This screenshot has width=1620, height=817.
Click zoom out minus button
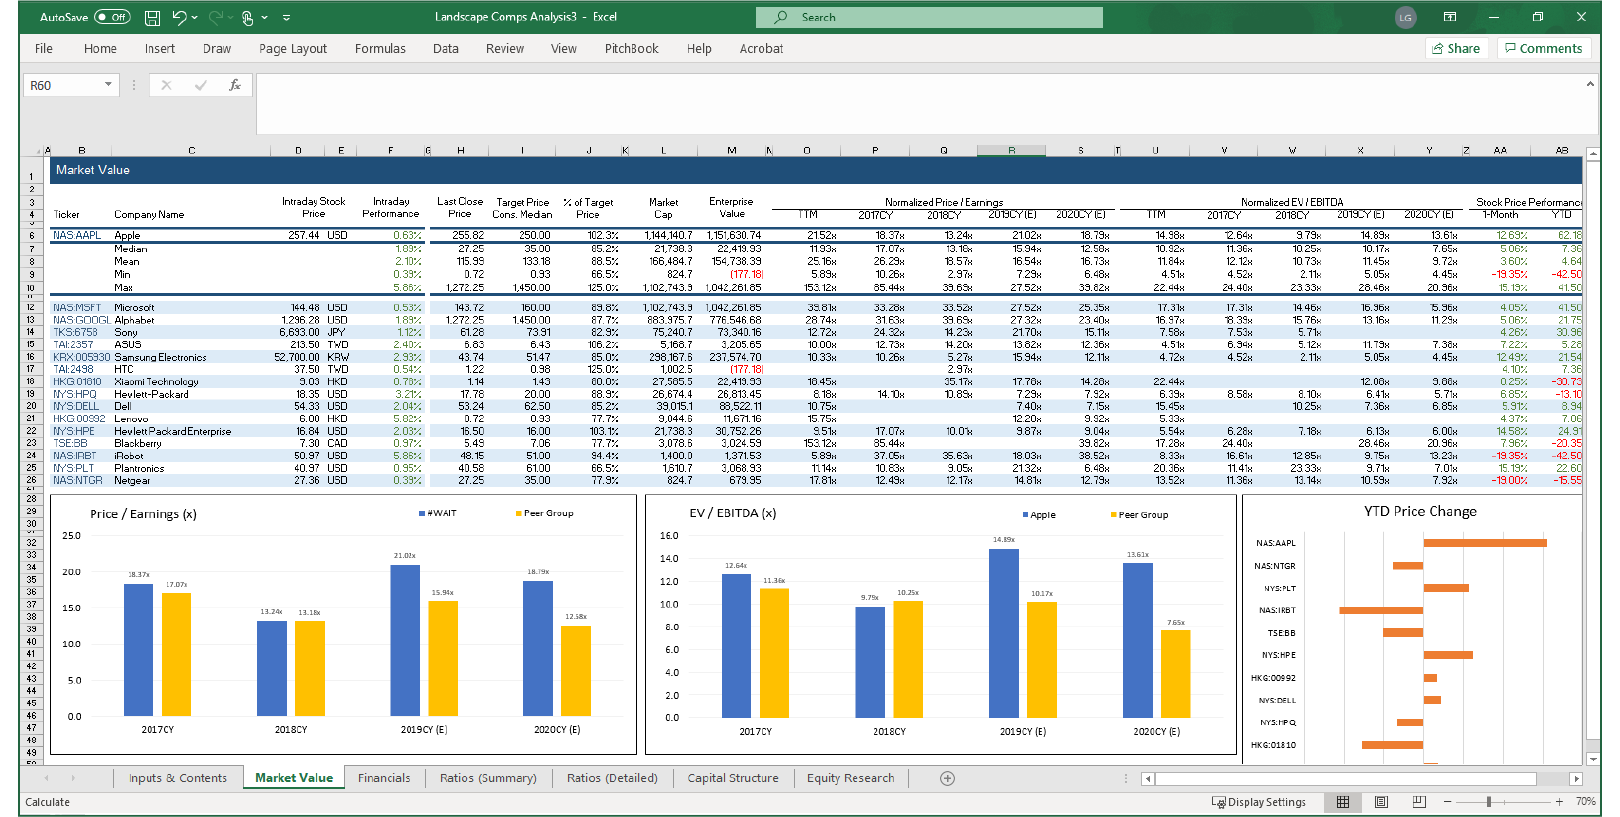point(1447,802)
